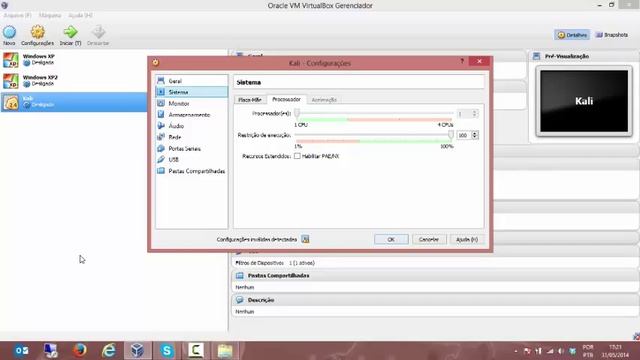Click the green C app taskbar icon
Screen dimensions: 640x360
click(x=196, y=351)
